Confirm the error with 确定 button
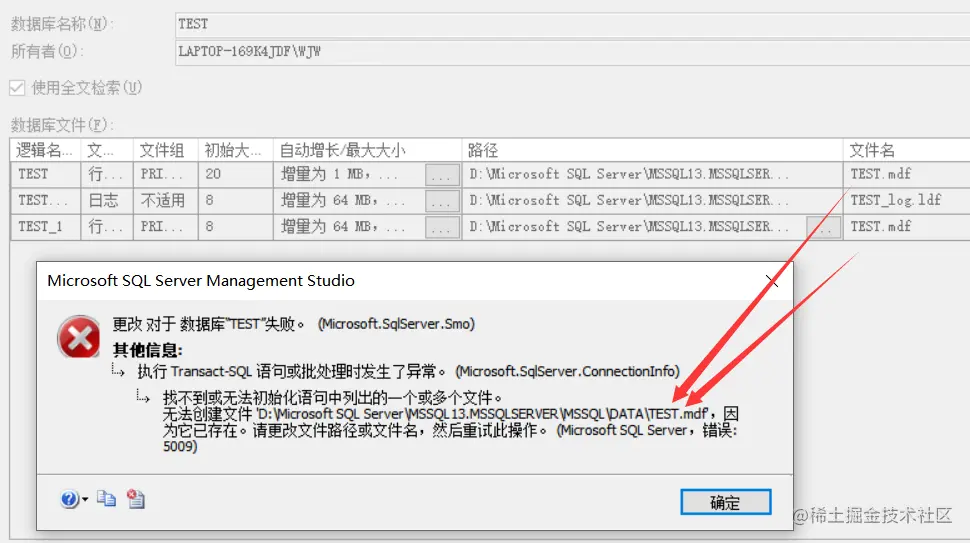970x543 pixels. tap(726, 502)
